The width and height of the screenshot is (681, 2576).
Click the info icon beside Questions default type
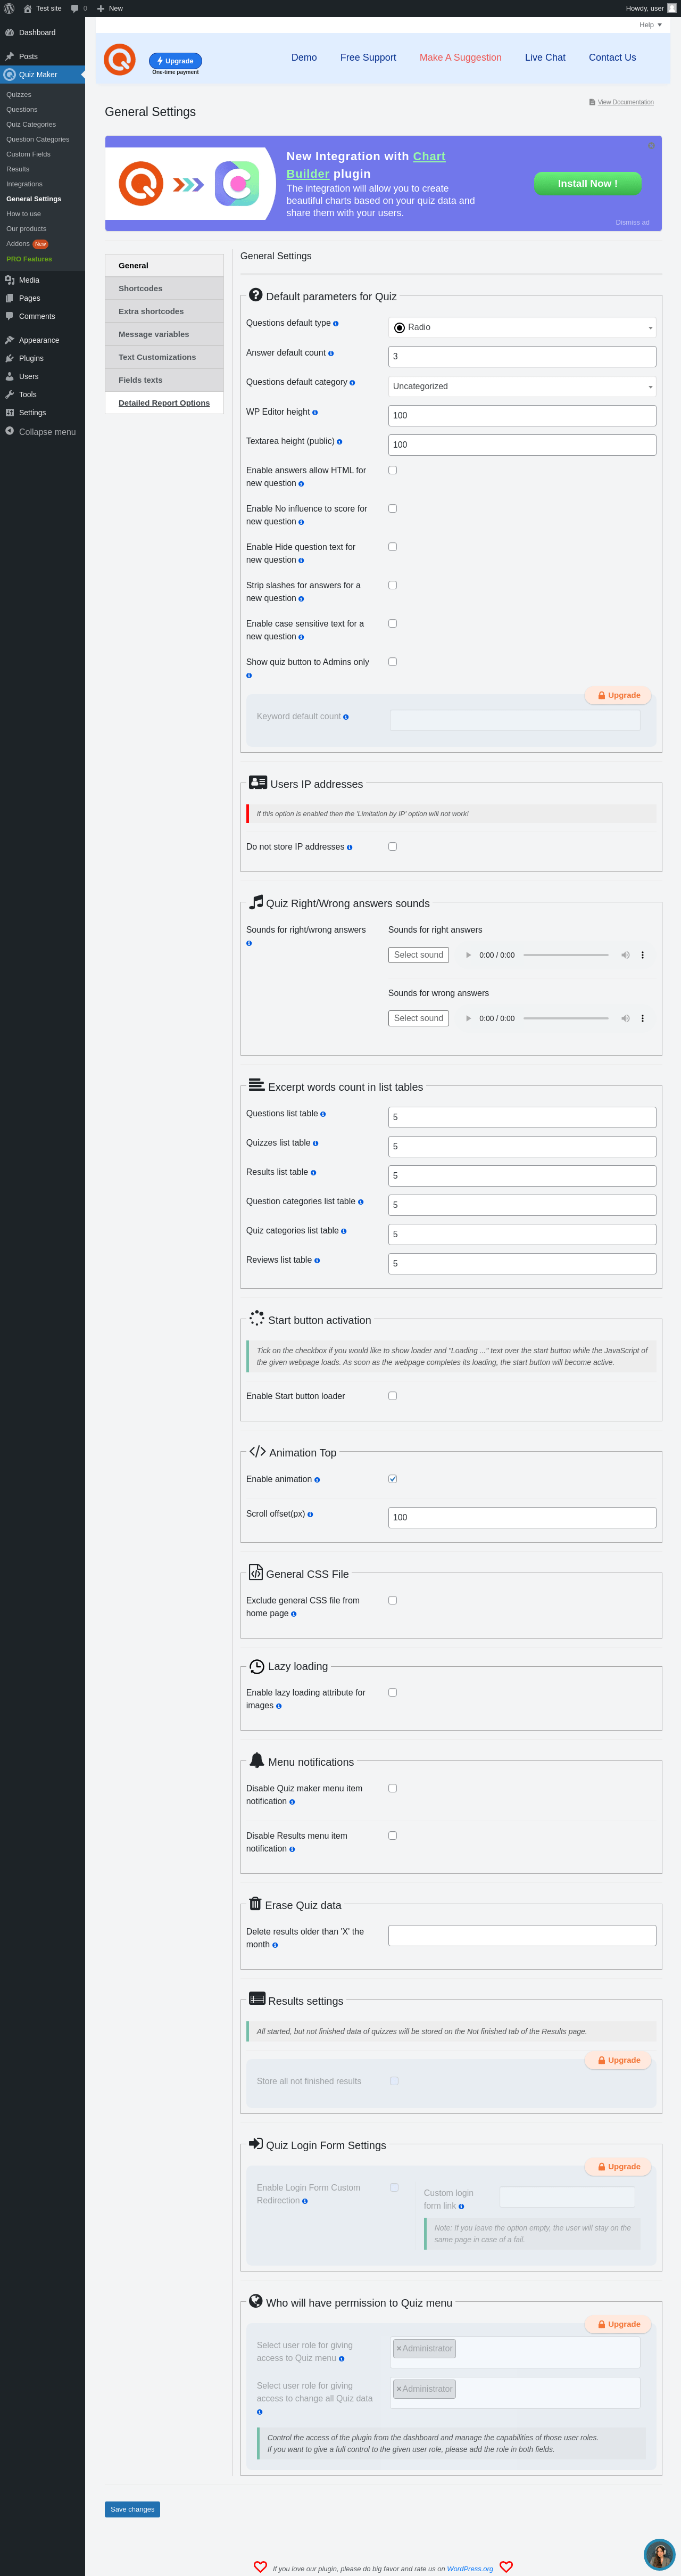[x=336, y=324]
